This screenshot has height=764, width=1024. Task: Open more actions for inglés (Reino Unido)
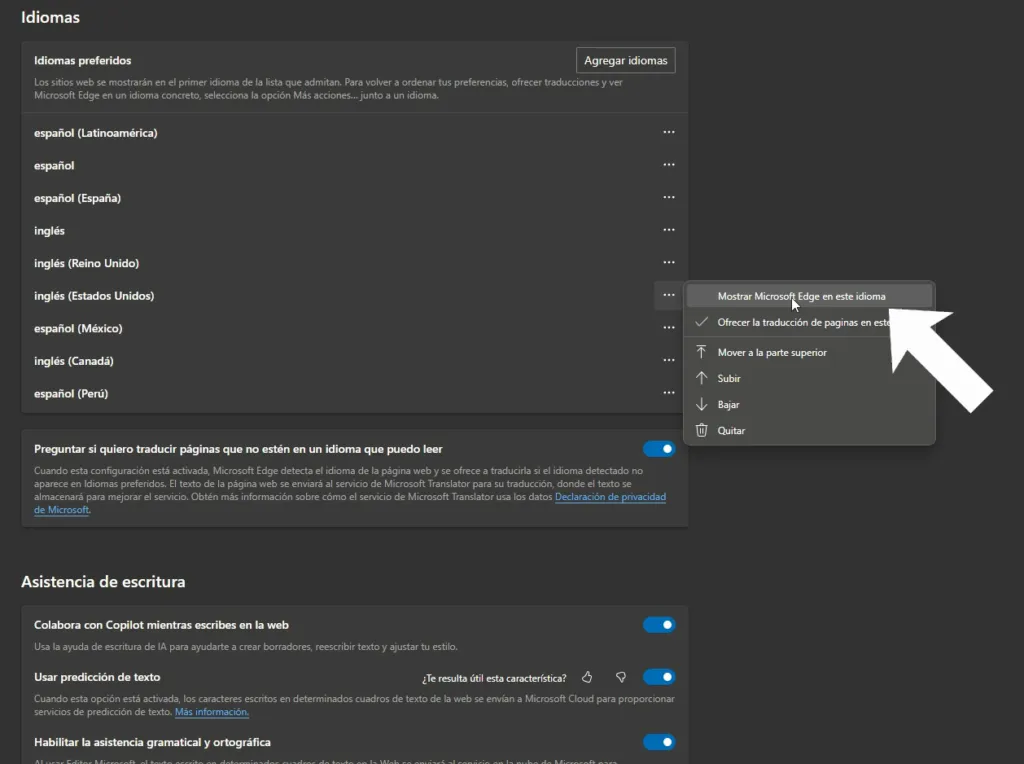pos(669,263)
